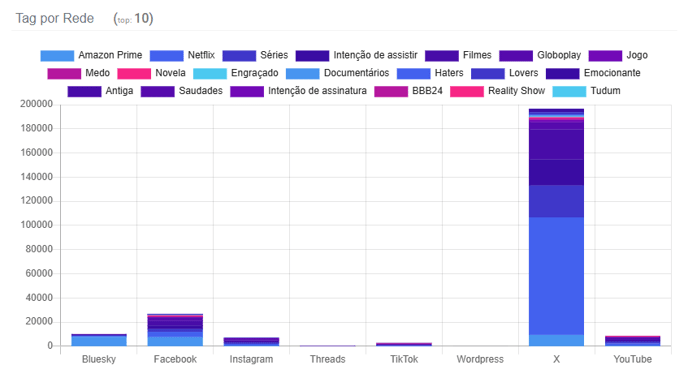Toggle the Netflix legend swatch
688x378 pixels.
click(x=166, y=56)
